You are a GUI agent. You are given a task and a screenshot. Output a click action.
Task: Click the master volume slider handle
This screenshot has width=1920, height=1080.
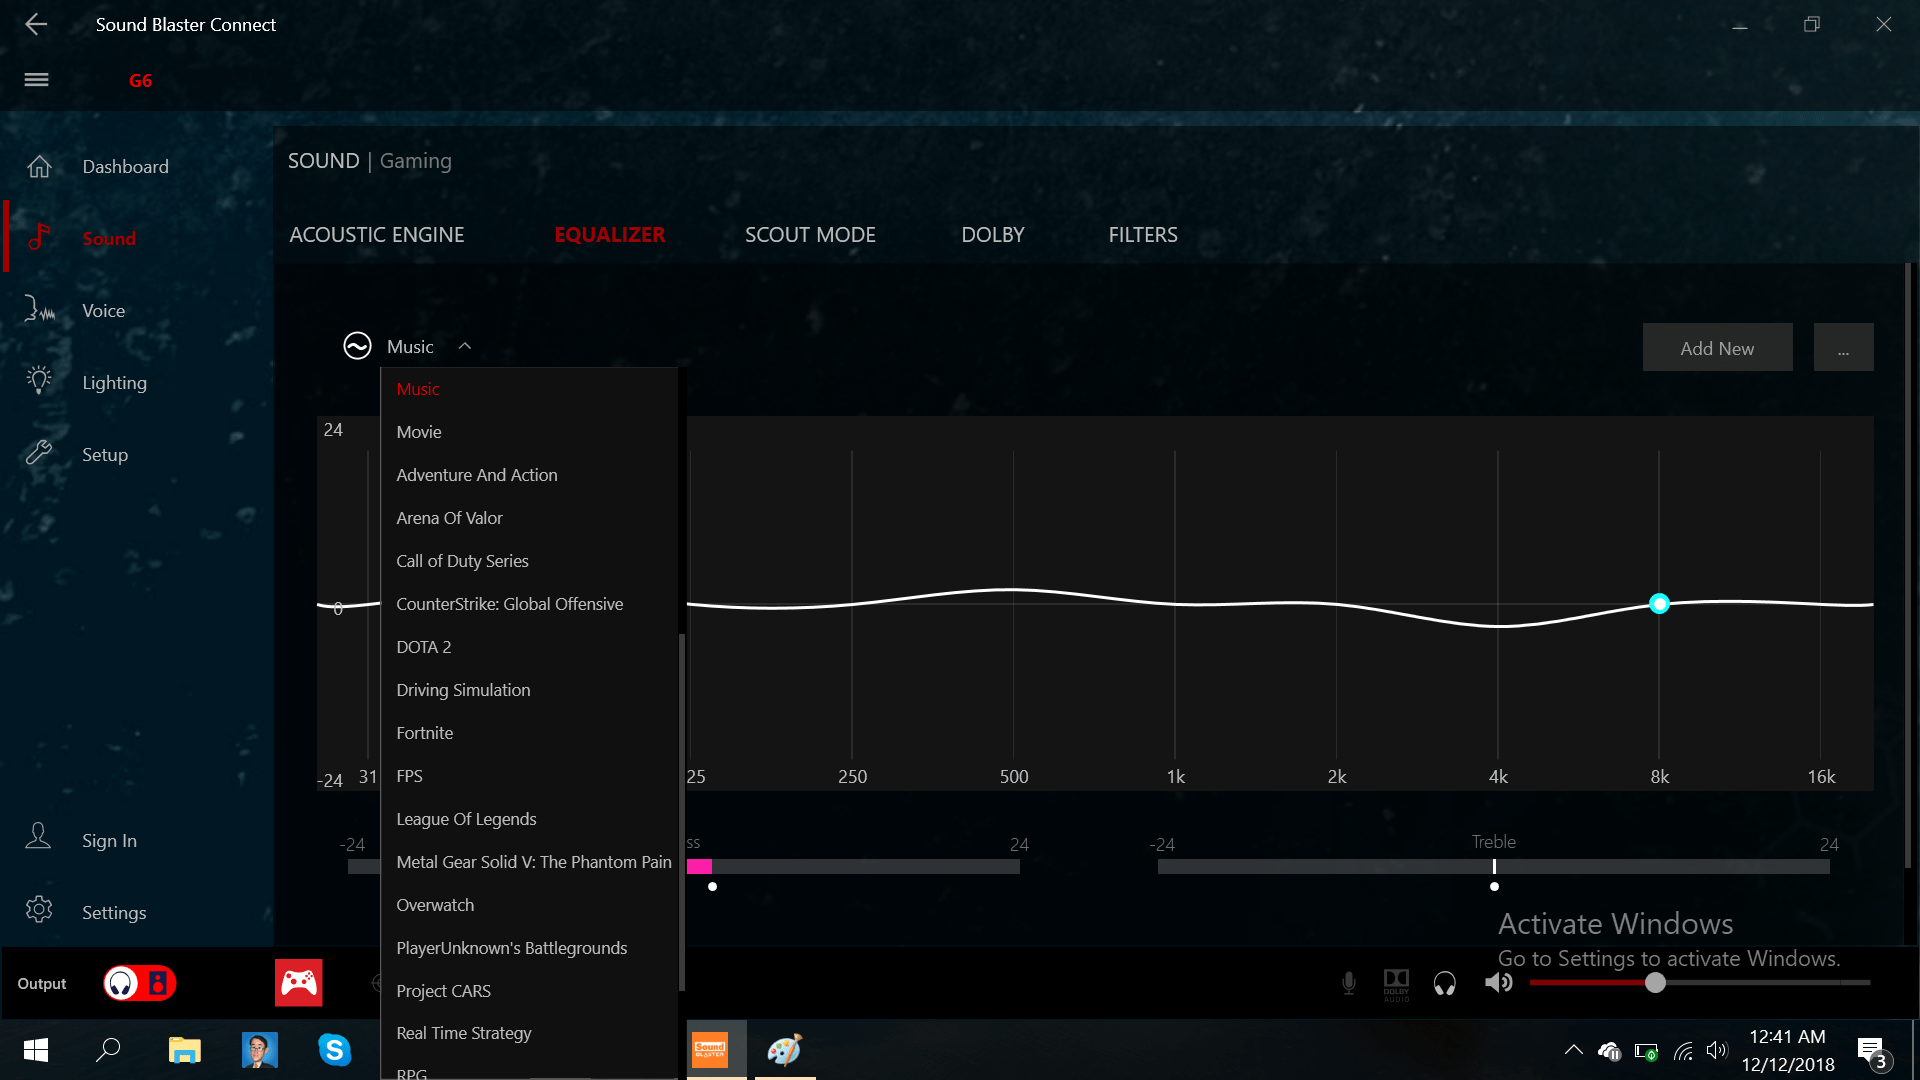1655,983
